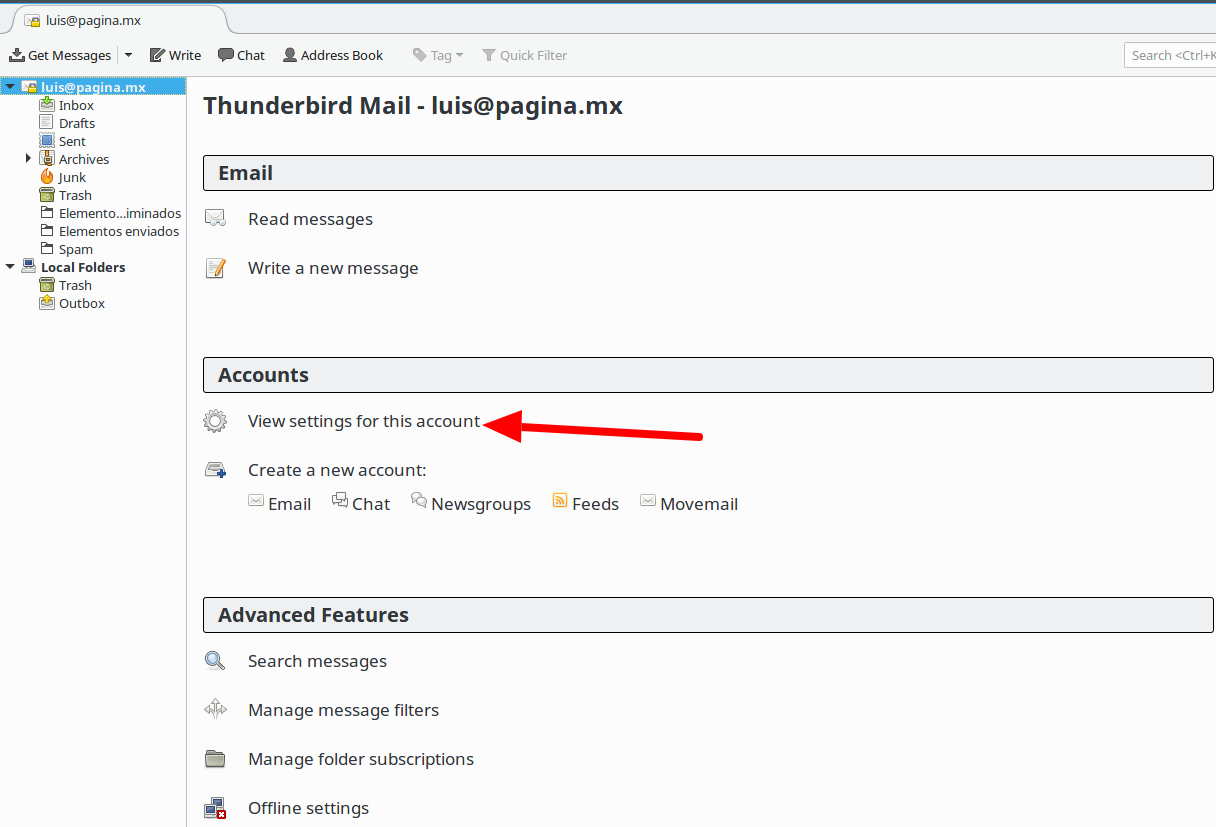
Task: Select the luis@pagina.mx account row
Action: click(93, 87)
